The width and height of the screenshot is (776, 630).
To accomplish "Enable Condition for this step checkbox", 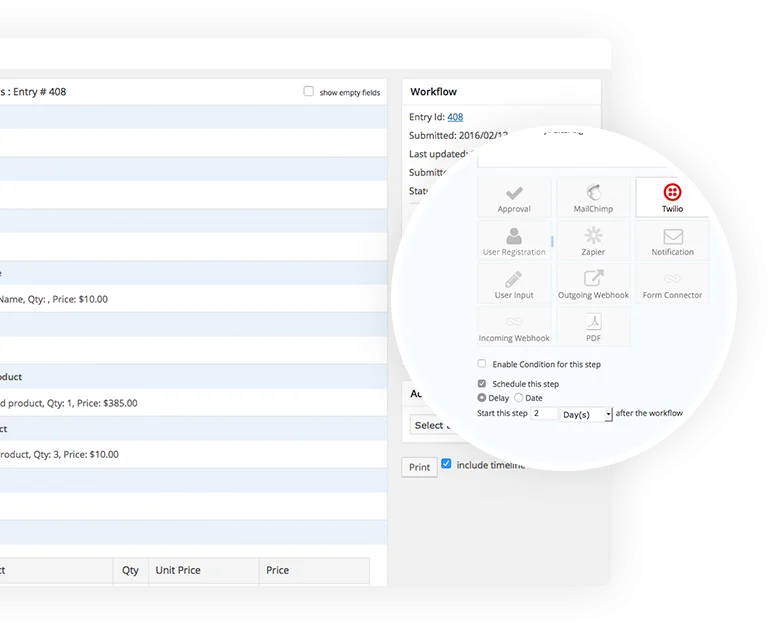I will 482,364.
